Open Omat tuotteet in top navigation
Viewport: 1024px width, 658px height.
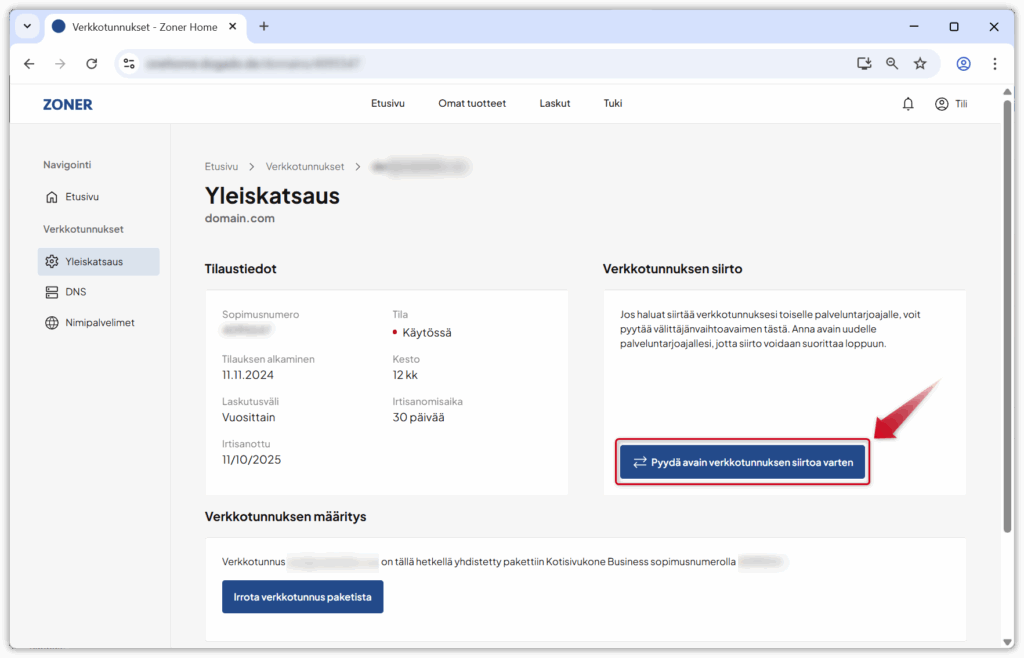(472, 104)
